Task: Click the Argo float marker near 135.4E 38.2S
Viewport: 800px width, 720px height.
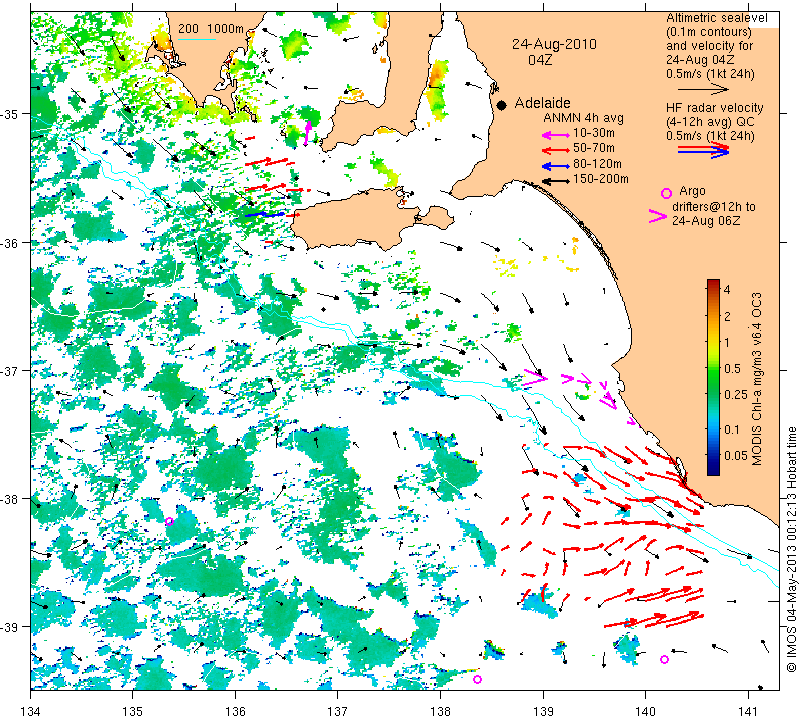Action: (169, 522)
